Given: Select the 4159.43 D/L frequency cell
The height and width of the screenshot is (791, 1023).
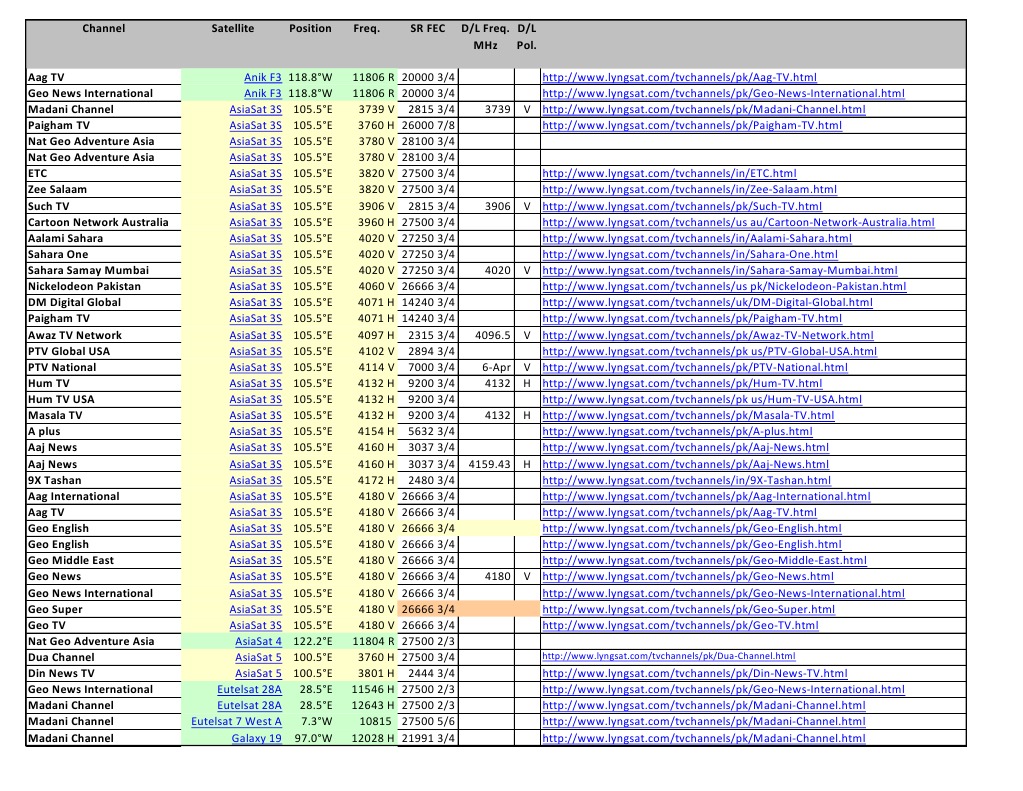Looking at the screenshot, I should pyautogui.click(x=486, y=464).
